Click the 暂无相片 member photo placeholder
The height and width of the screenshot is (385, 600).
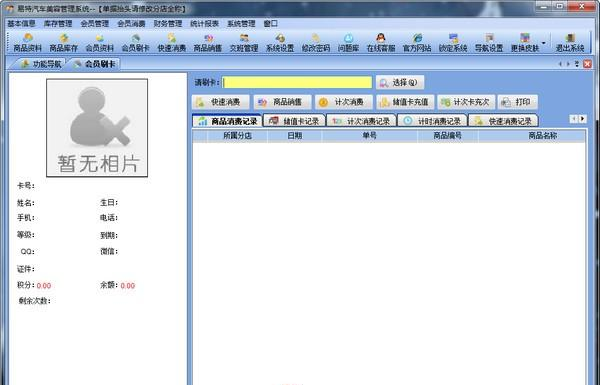97,128
